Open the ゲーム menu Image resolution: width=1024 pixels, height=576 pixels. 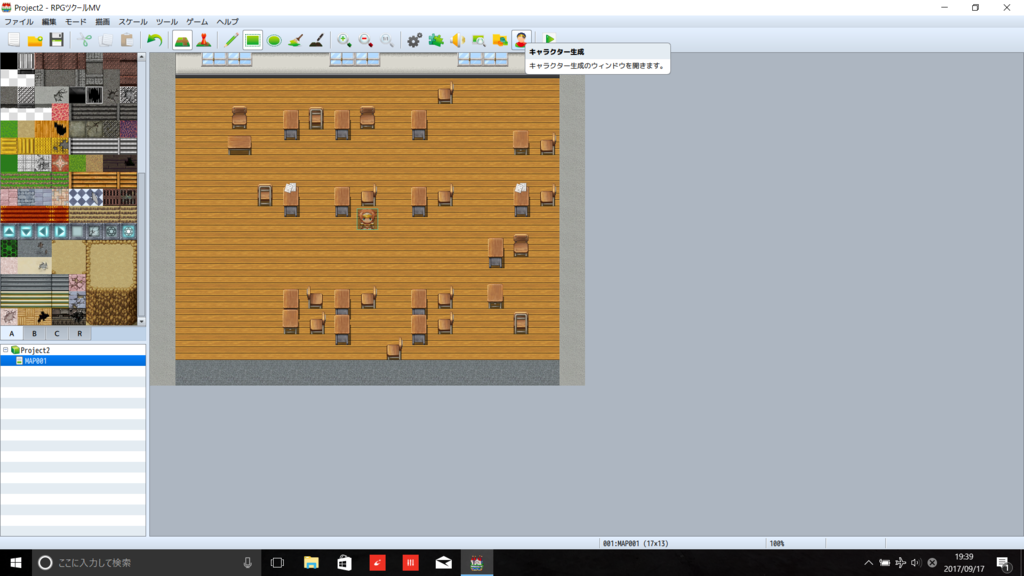[x=197, y=22]
